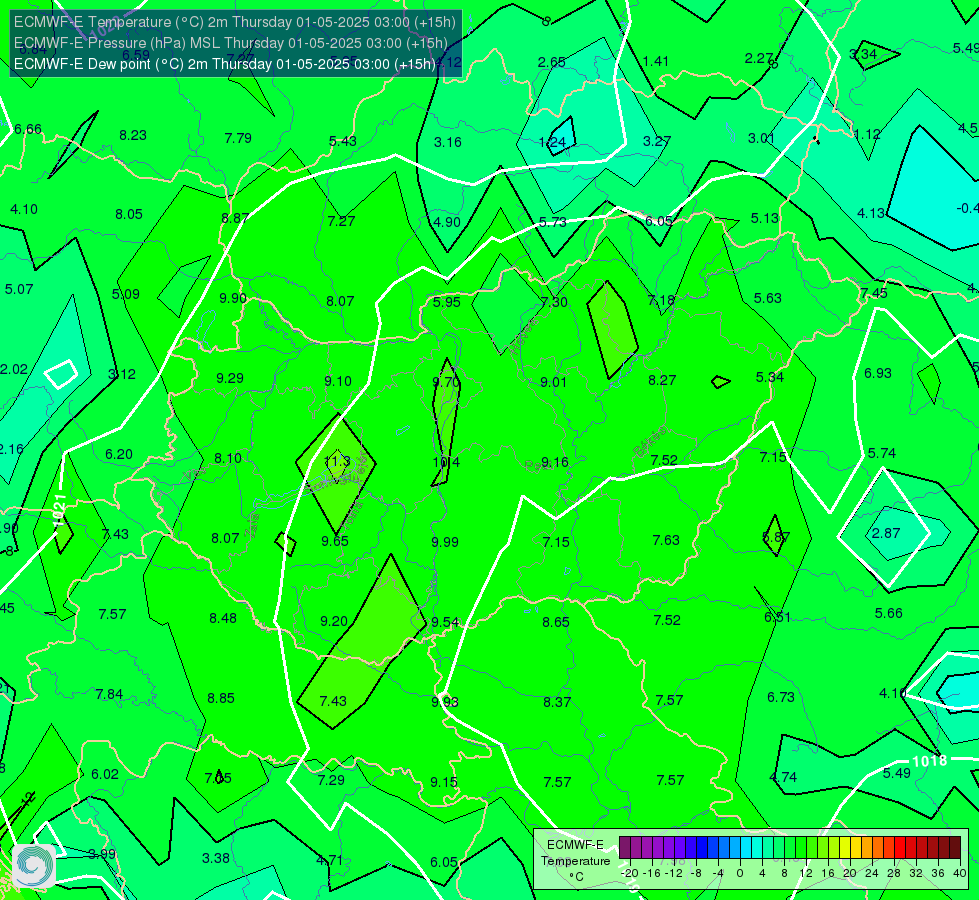Click the 5.34 temperature value
979x900 pixels.
[770, 377]
